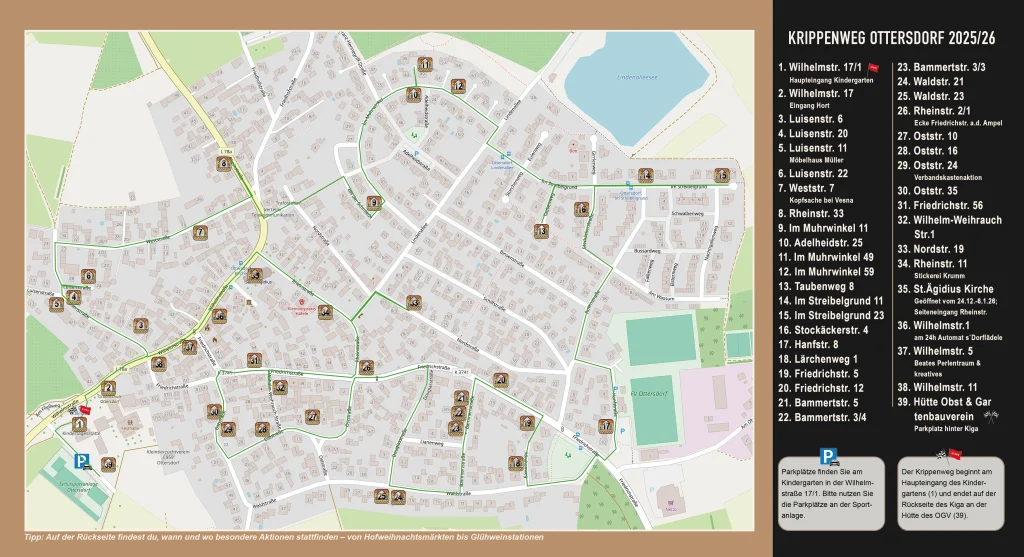Select station marker 14 on Im Streibelgrund

point(646,174)
